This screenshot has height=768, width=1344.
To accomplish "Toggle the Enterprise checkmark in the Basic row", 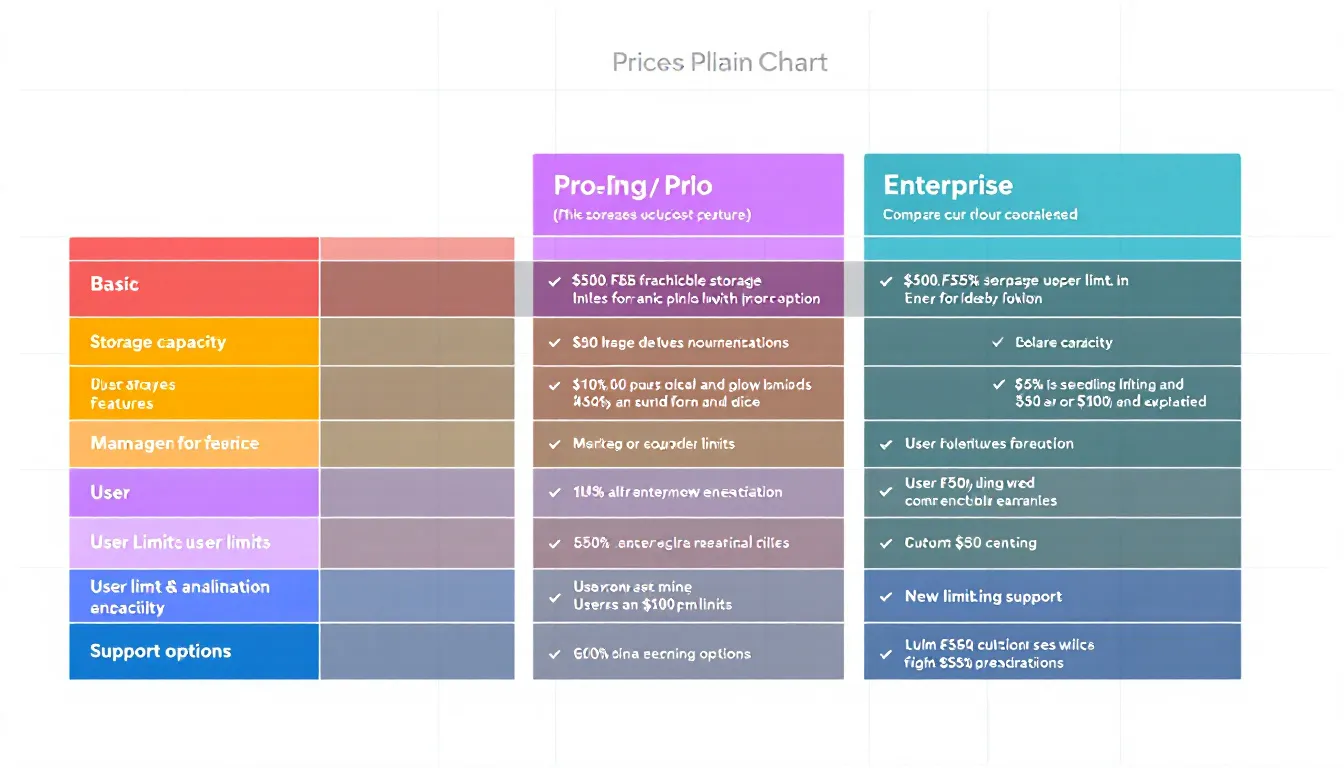I will pos(886,282).
